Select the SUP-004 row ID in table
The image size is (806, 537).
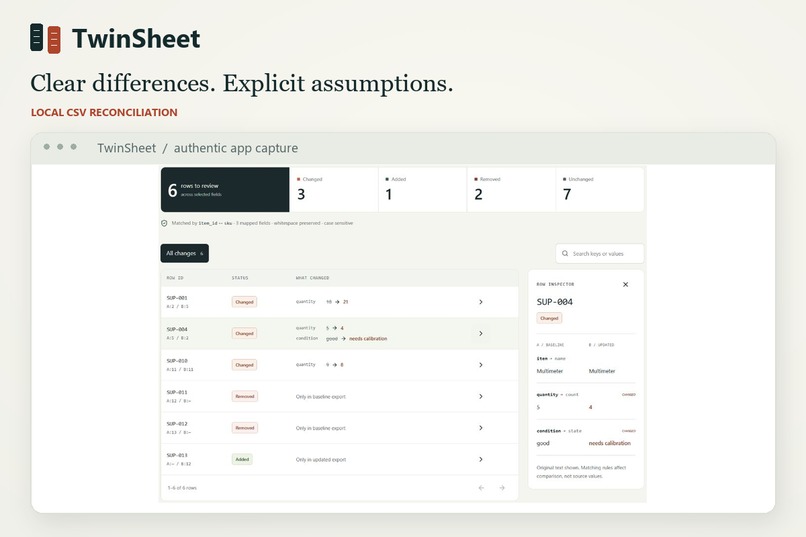pyautogui.click(x=177, y=329)
